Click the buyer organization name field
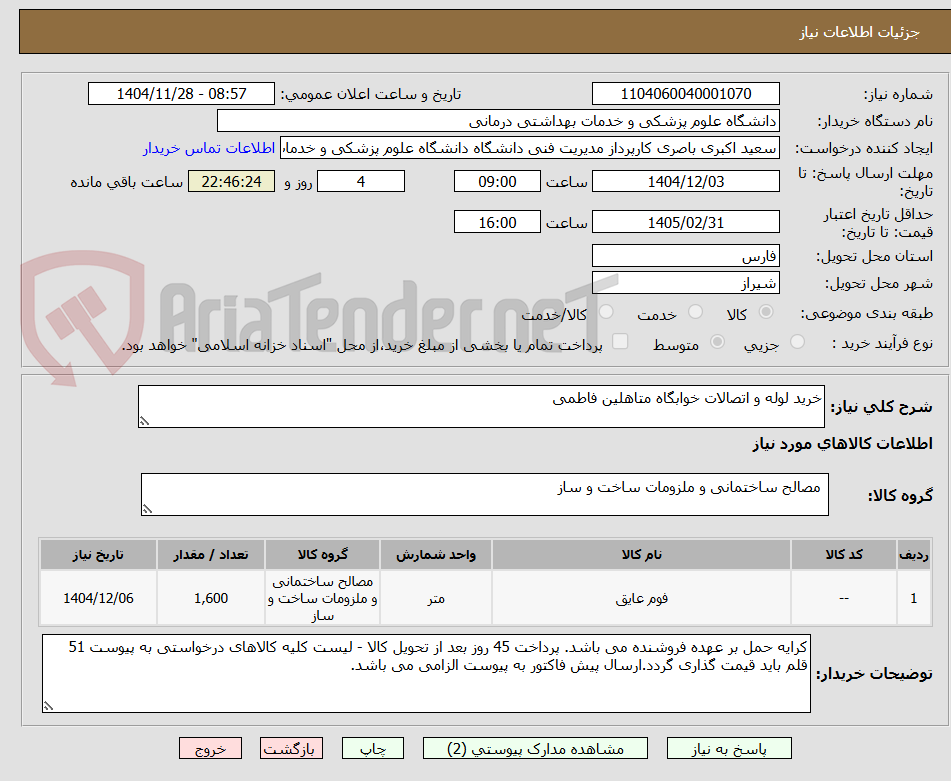This screenshot has height=781, width=951. (498, 121)
